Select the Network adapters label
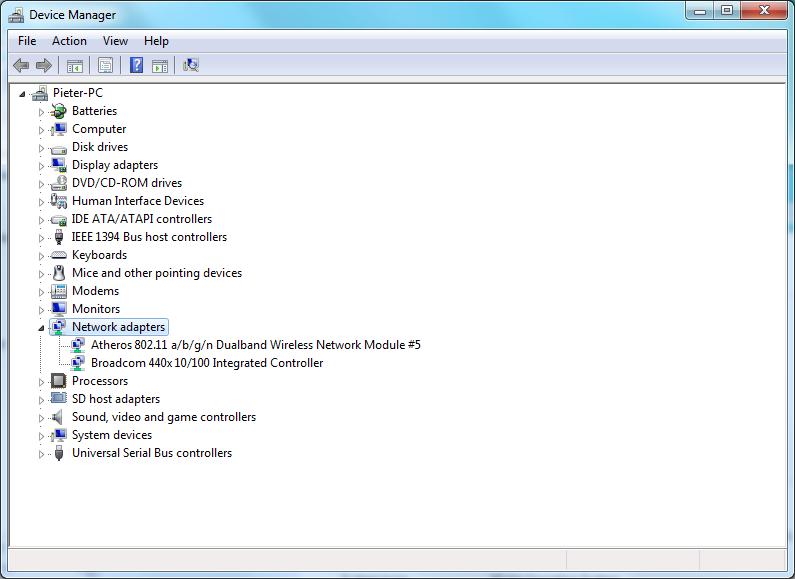 (119, 327)
